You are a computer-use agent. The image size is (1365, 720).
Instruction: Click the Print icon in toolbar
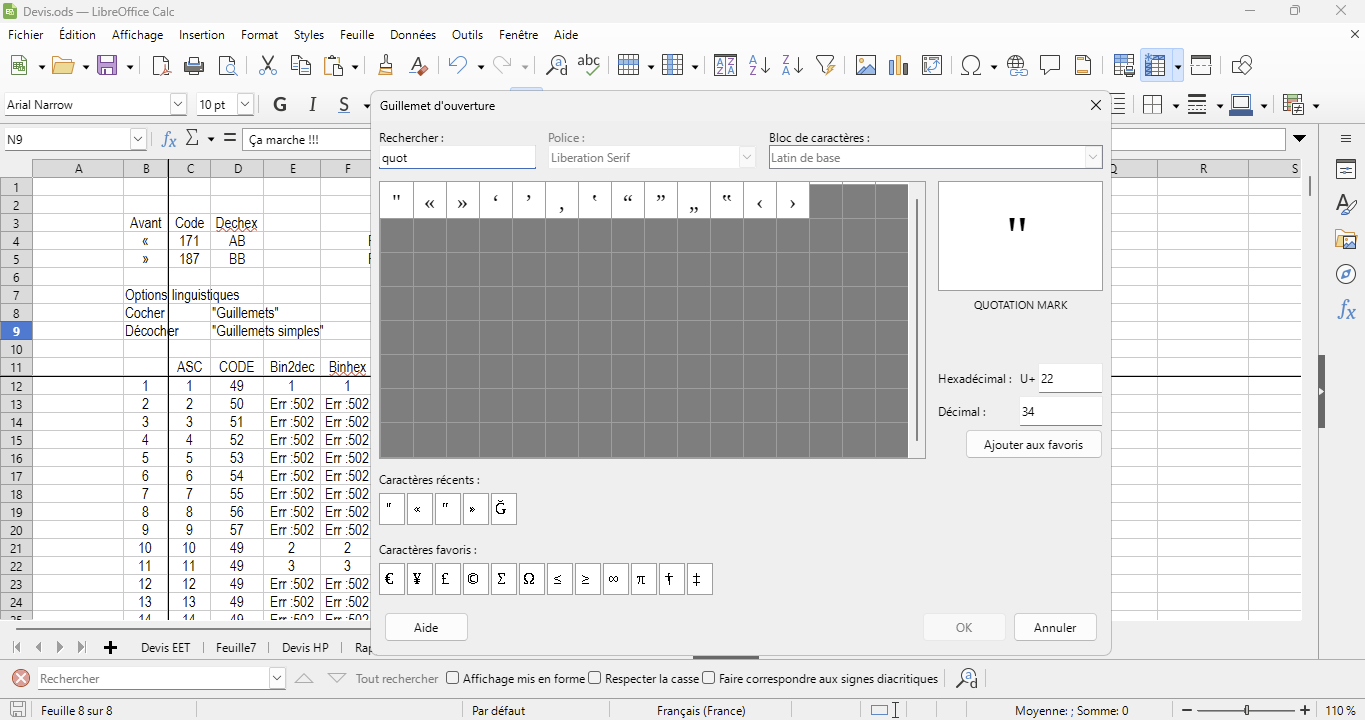[x=195, y=66]
